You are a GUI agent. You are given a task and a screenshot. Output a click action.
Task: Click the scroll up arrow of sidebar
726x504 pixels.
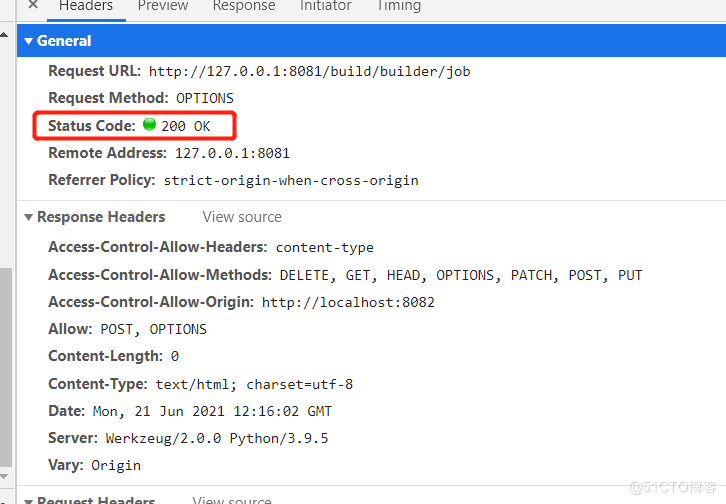(x=4, y=35)
